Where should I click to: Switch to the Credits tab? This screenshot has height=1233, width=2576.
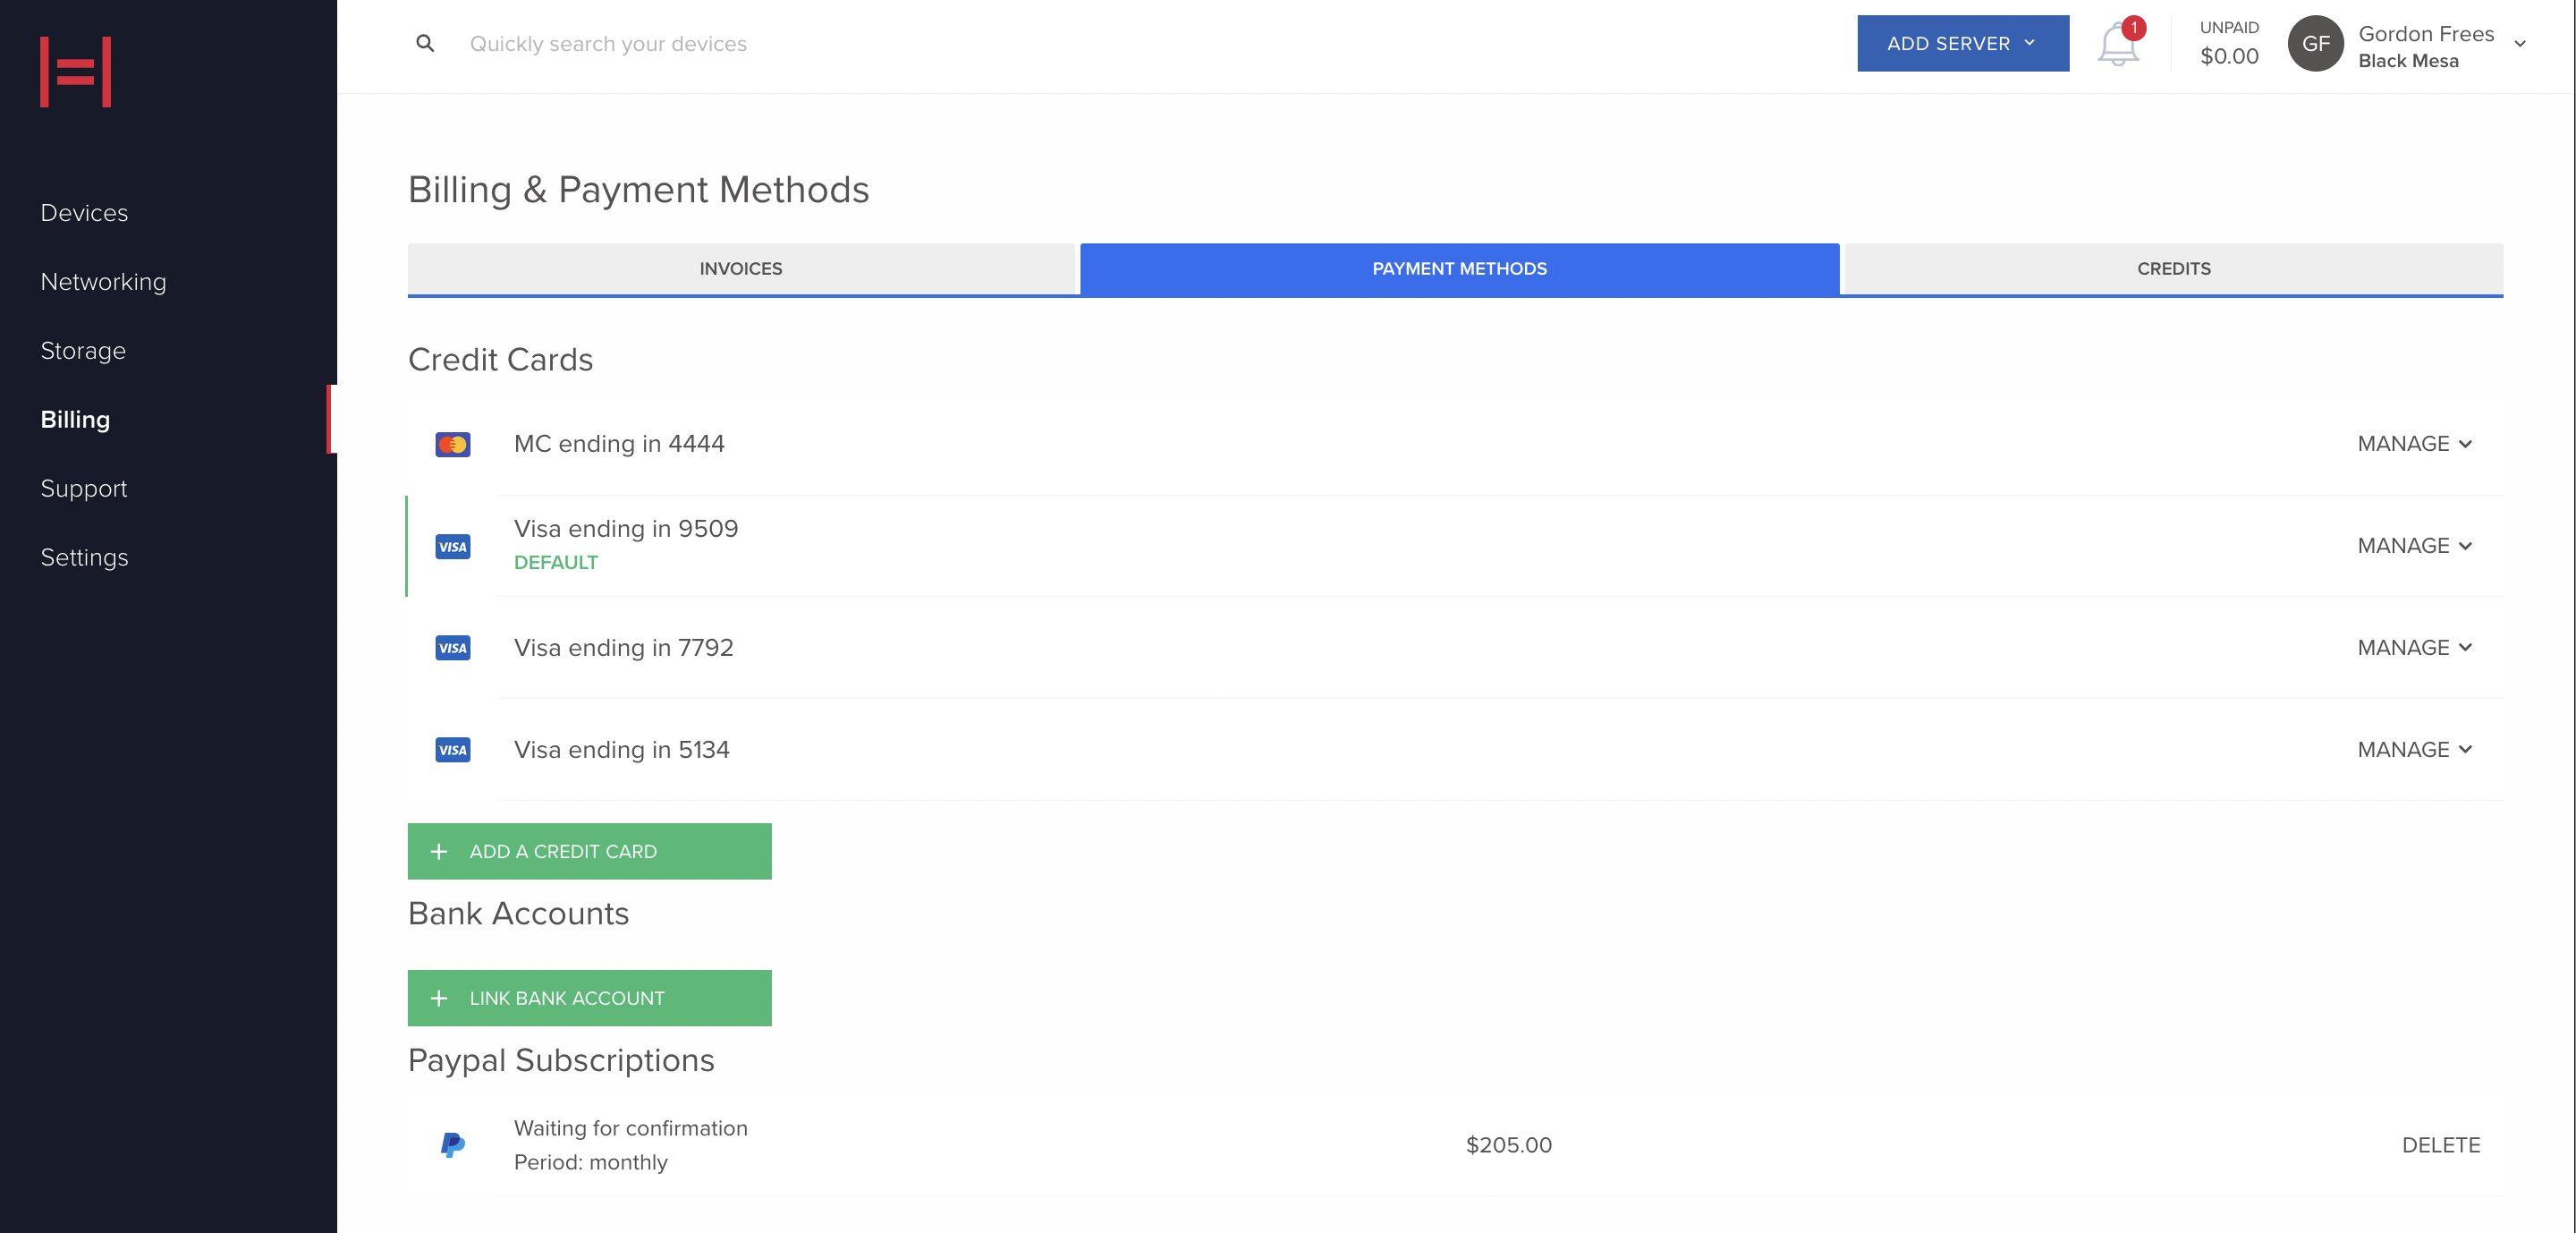point(2173,268)
